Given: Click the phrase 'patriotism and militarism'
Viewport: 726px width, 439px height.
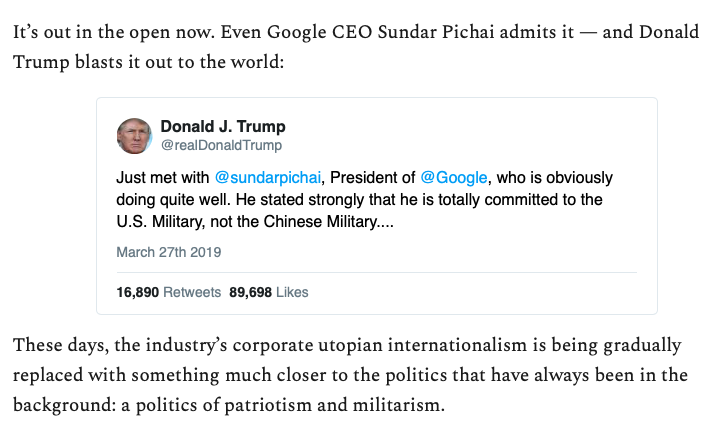Looking at the screenshot, I should coord(332,405).
